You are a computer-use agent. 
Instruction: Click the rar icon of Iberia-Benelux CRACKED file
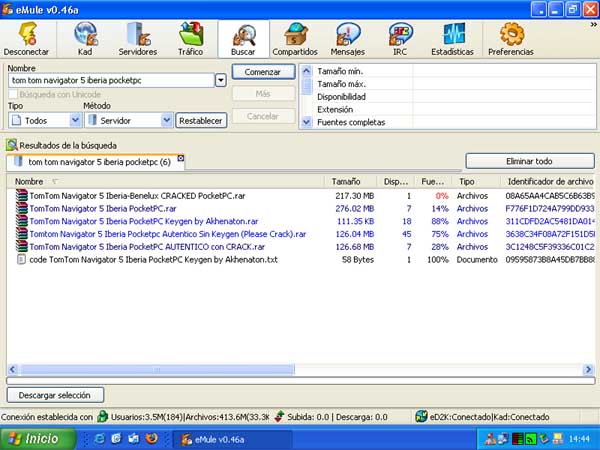click(22, 196)
